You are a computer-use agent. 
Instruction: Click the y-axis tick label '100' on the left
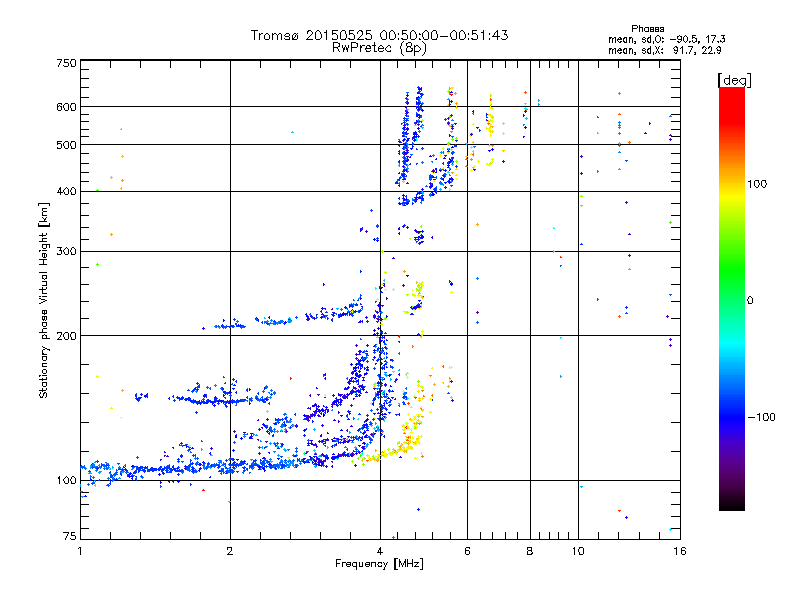(66, 480)
